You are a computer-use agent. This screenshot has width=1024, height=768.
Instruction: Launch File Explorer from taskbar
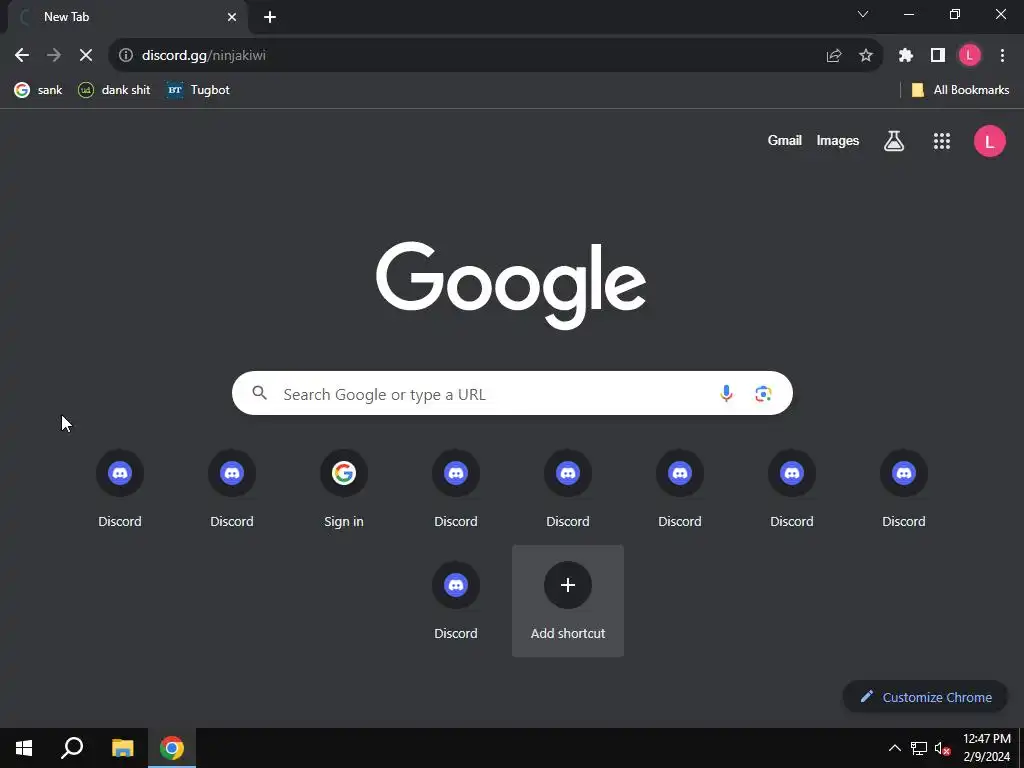[x=122, y=748]
